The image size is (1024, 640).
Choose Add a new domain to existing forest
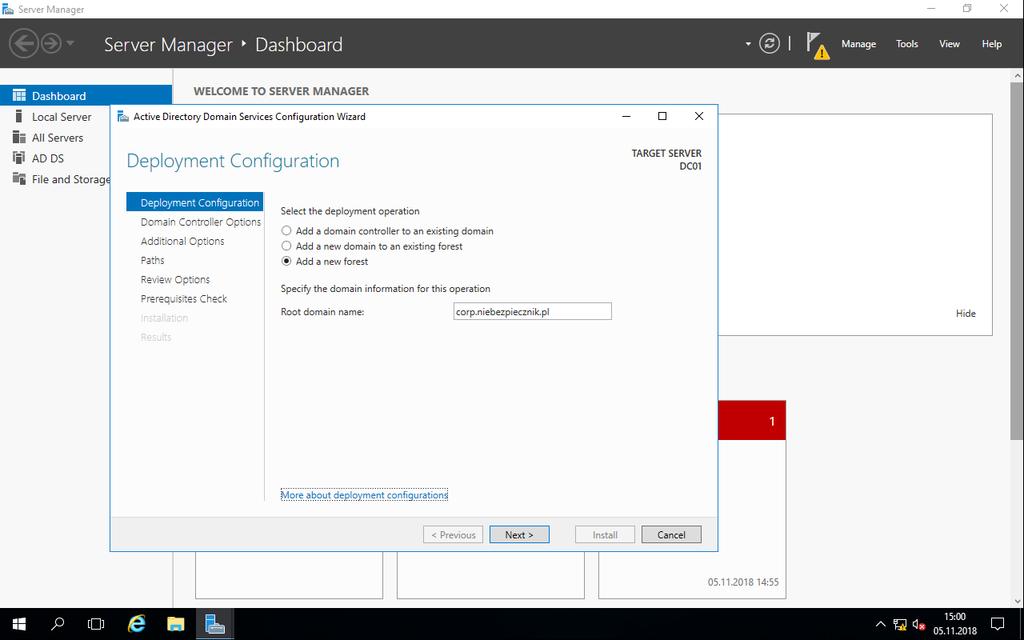tap(372, 246)
